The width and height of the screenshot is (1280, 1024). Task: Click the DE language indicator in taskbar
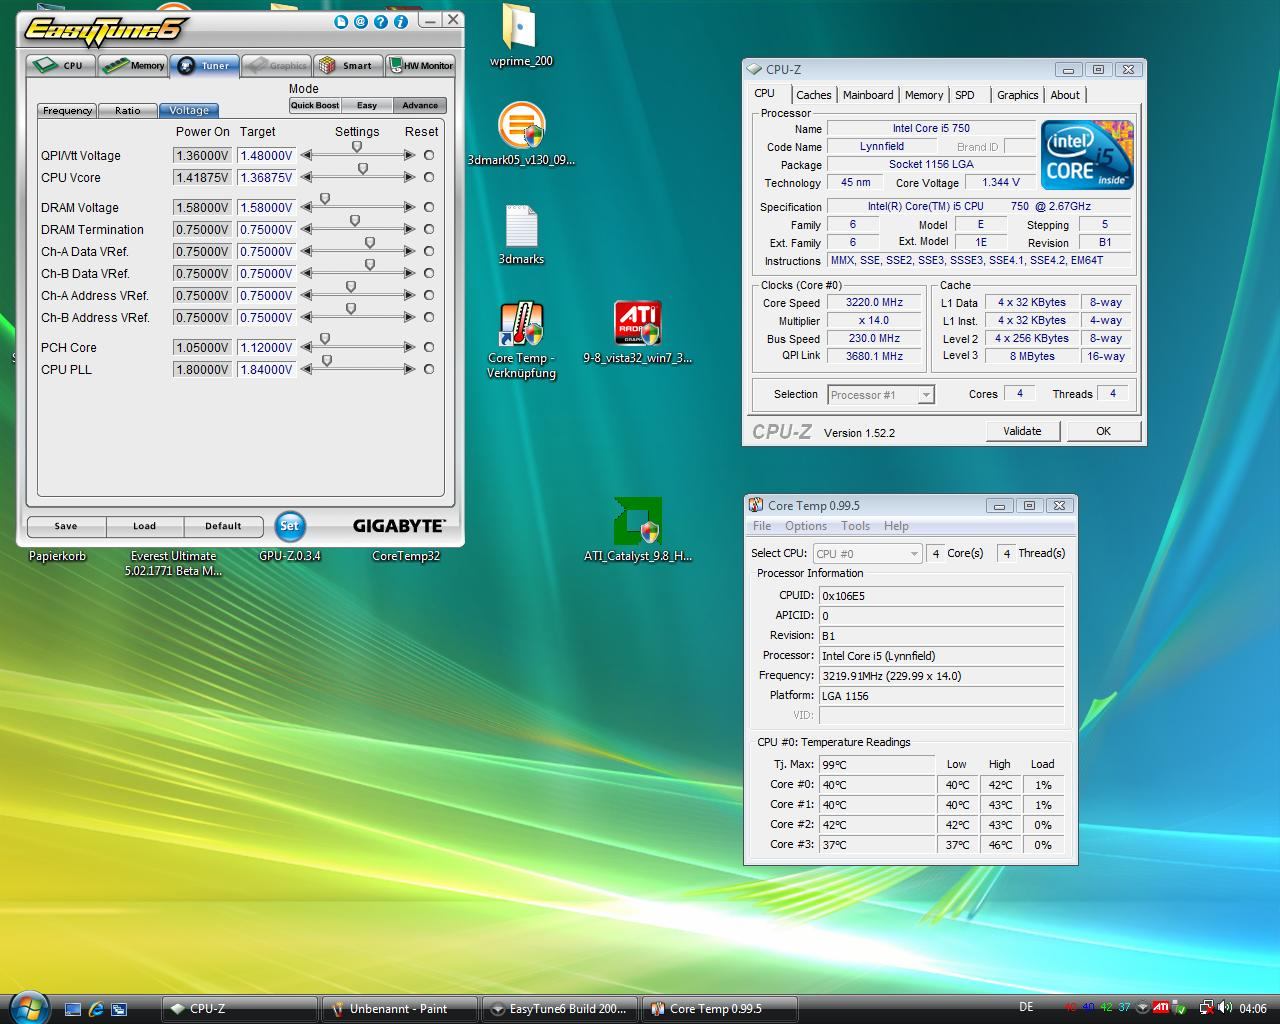tap(1026, 1008)
